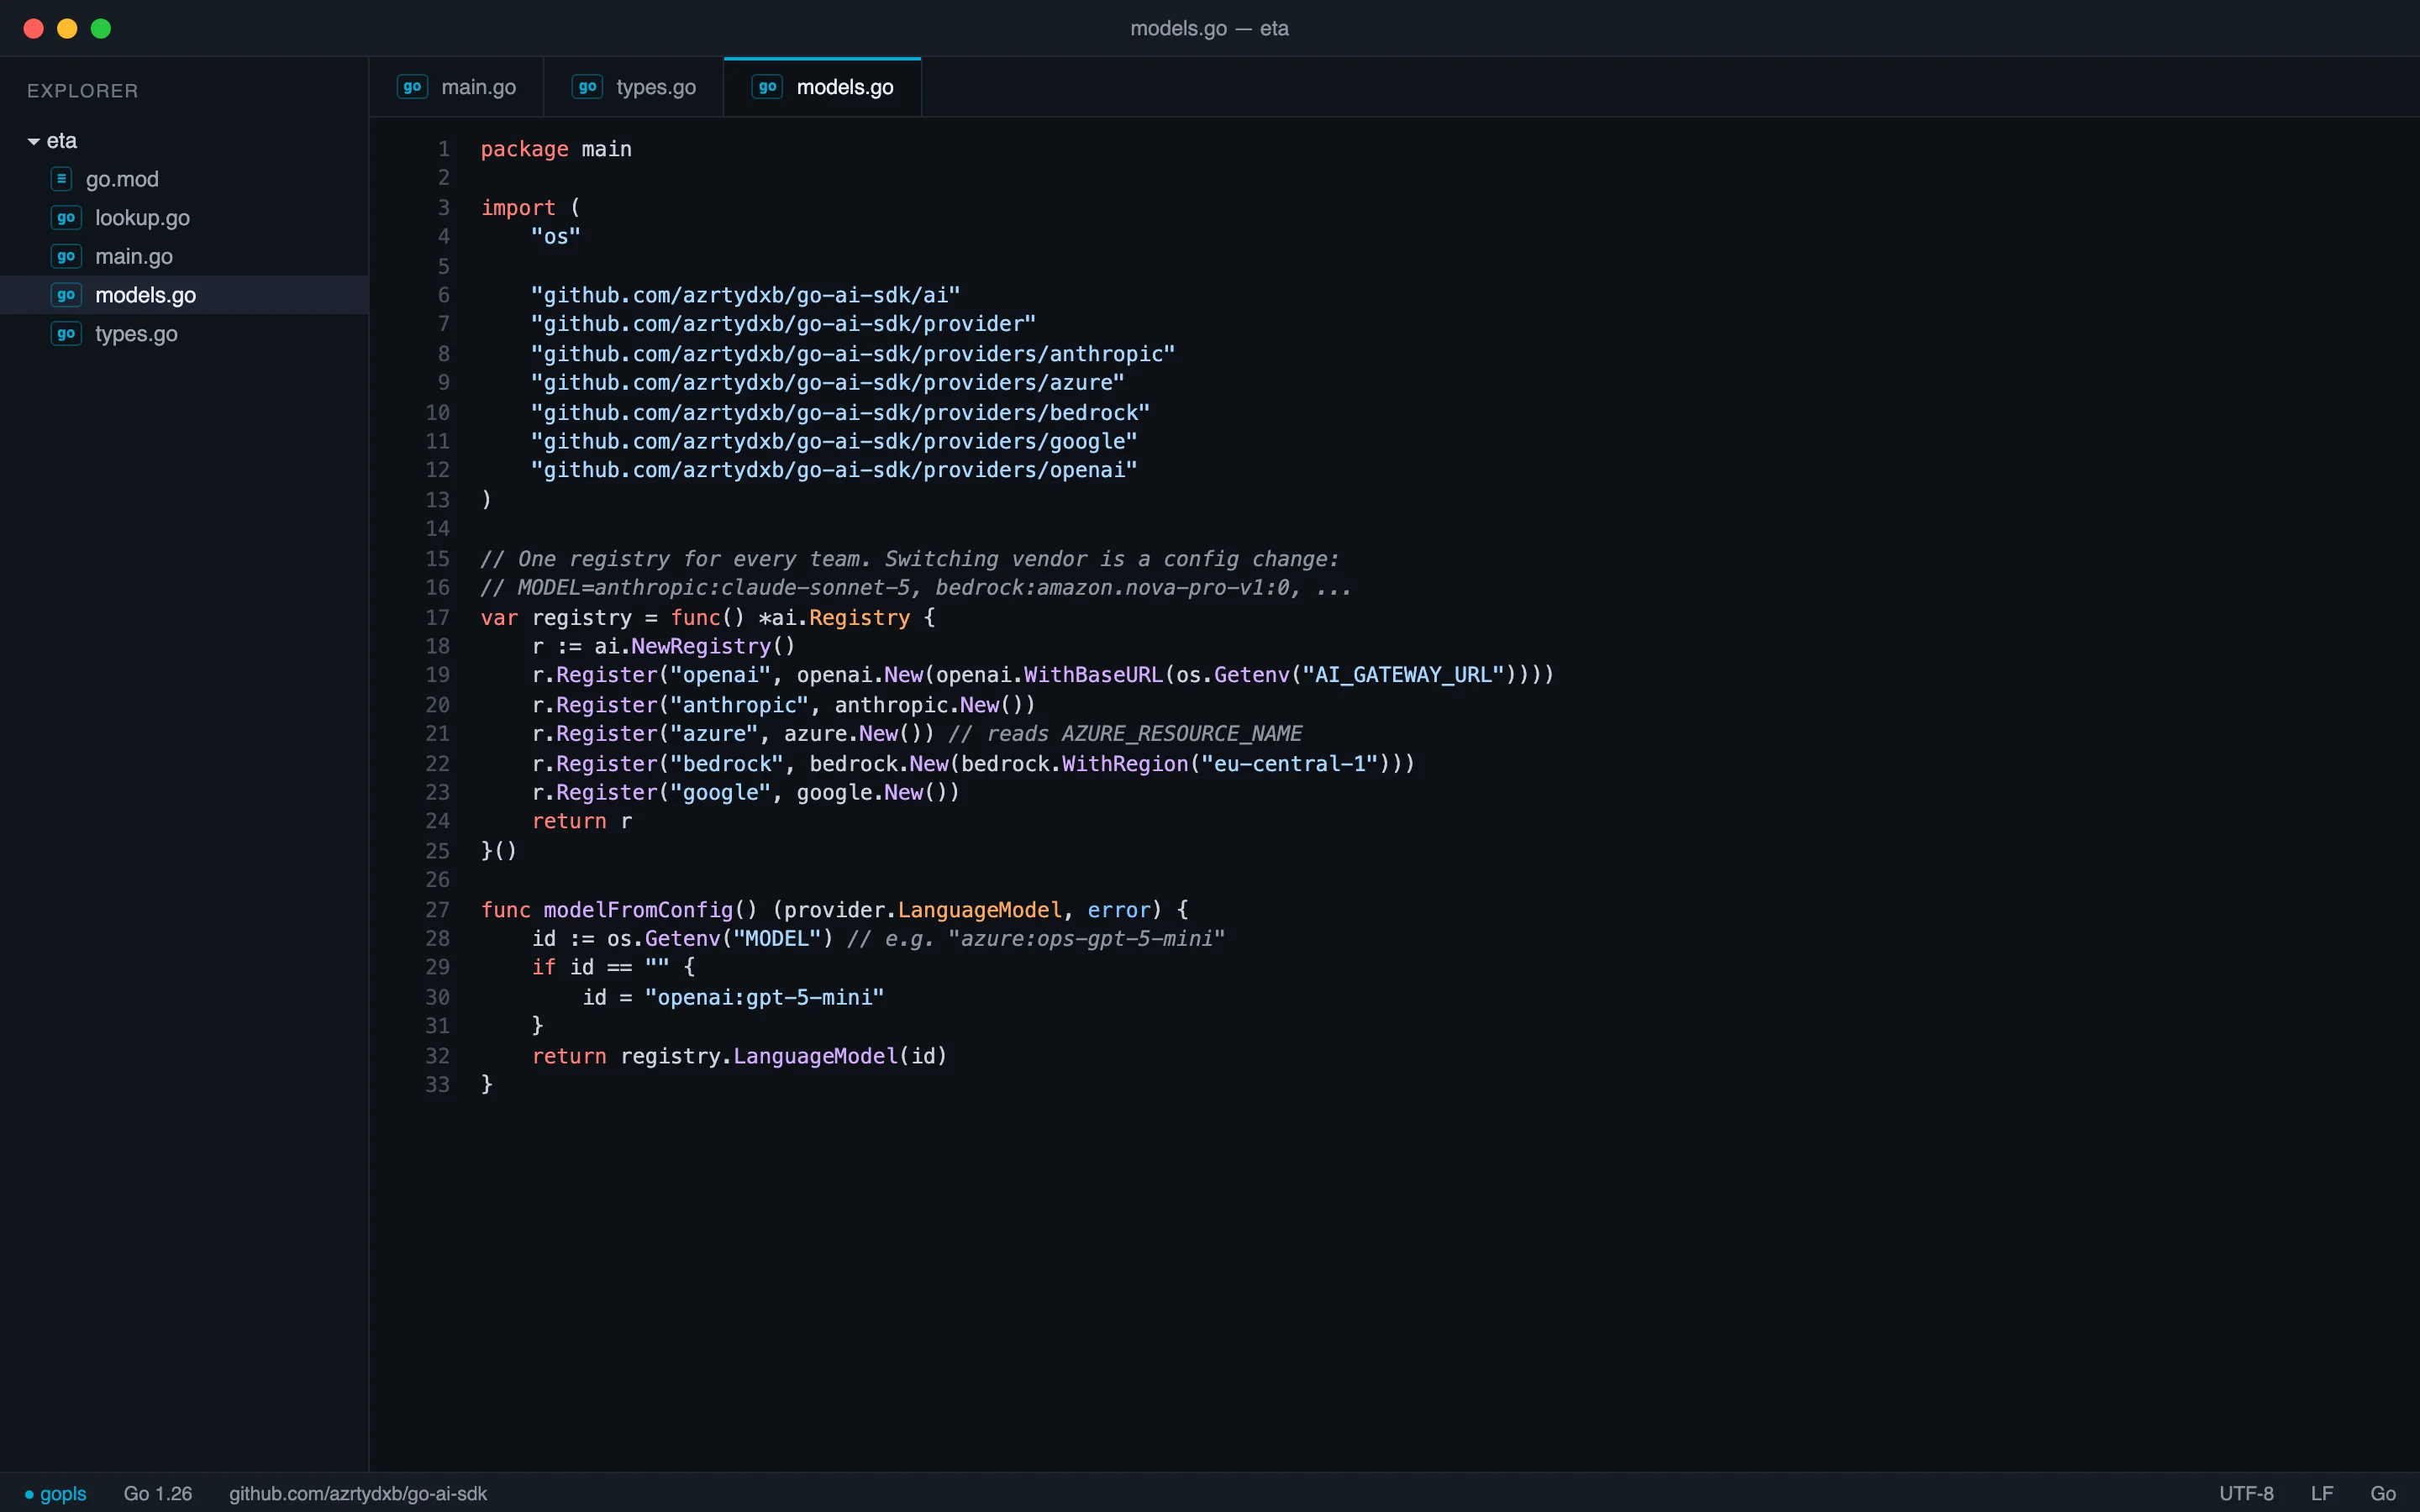This screenshot has height=1512, width=2420.
Task: Select the eta root folder label
Action: click(62, 141)
